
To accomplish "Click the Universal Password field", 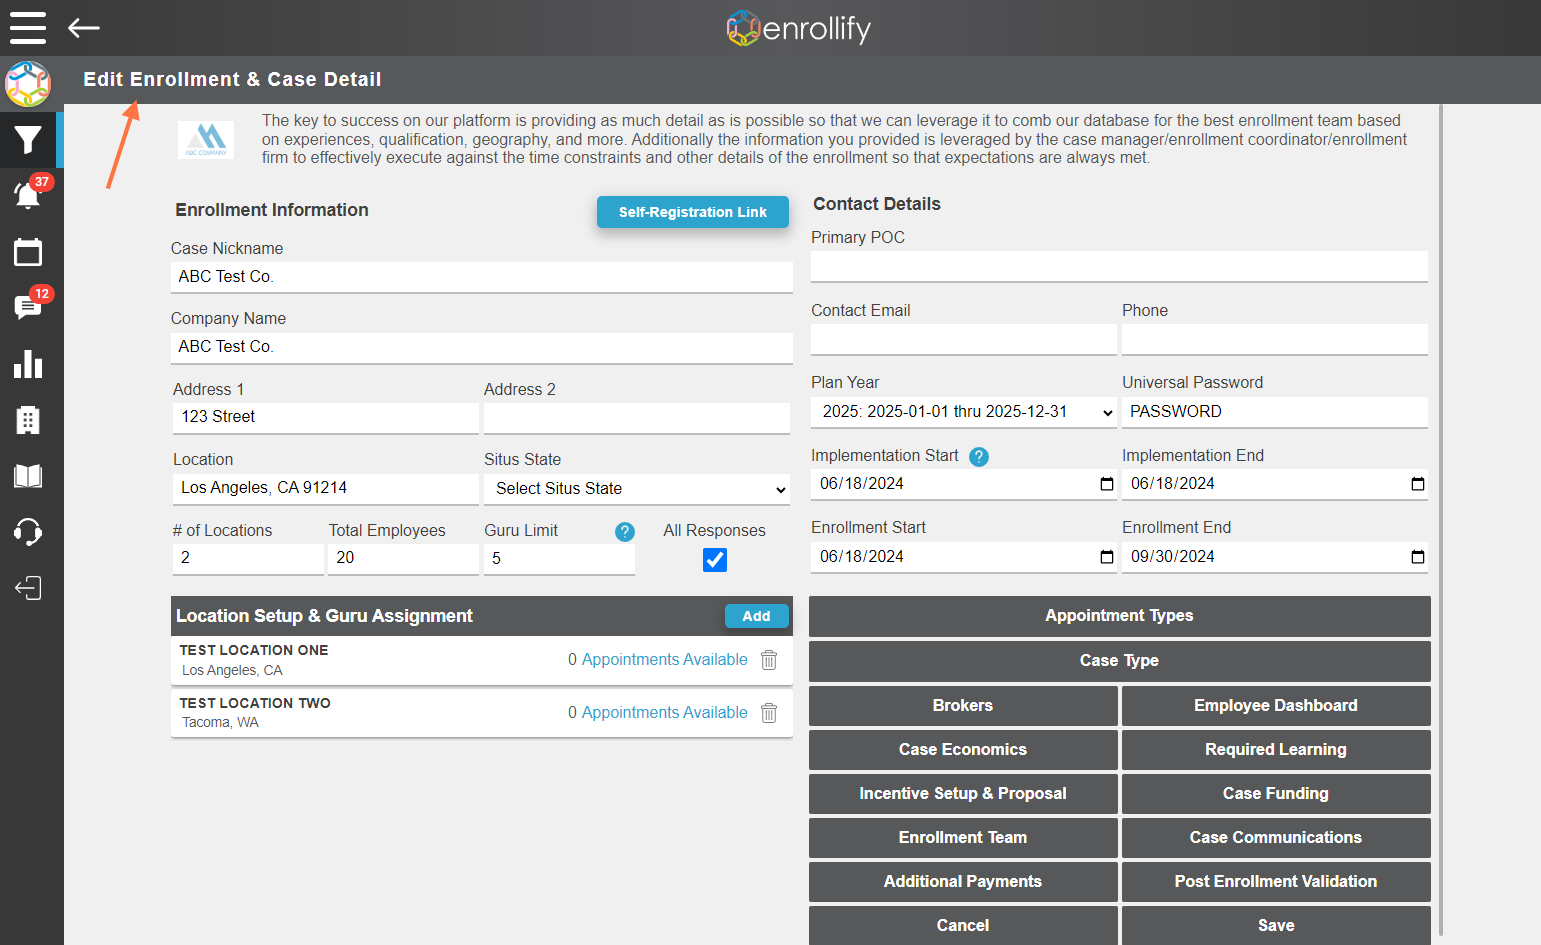I will click(1275, 412).
